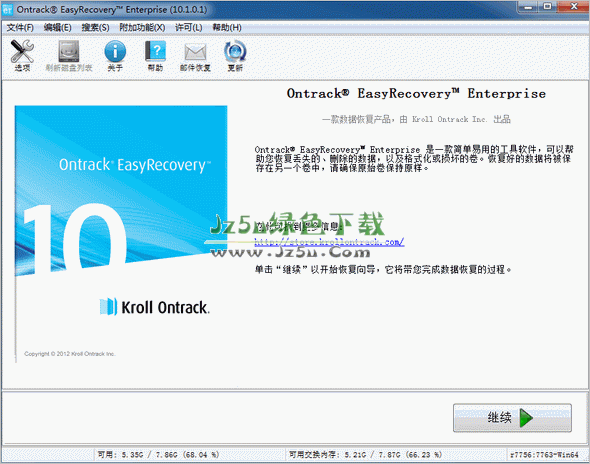Open the File (文件) menu
Image resolution: width=590 pixels, height=464 pixels.
click(20, 27)
